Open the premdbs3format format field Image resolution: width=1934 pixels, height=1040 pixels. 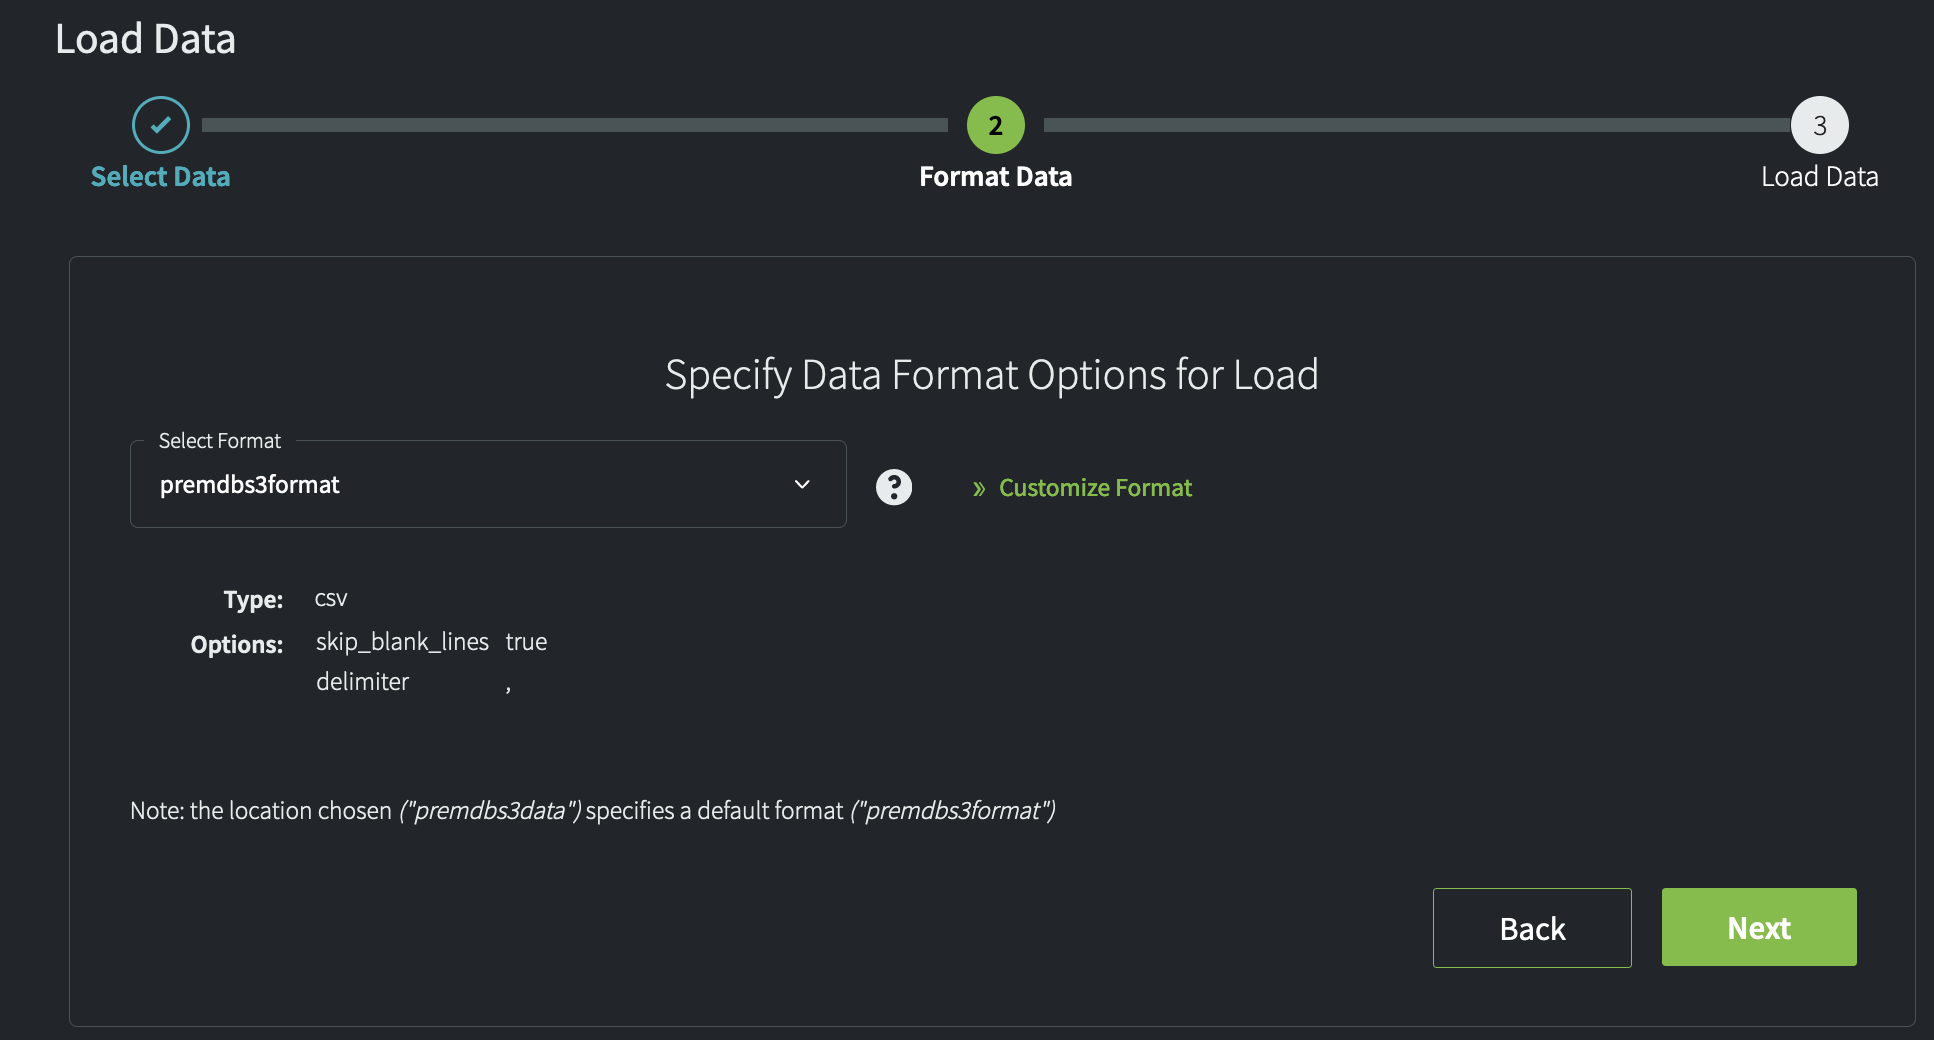(x=470, y=485)
